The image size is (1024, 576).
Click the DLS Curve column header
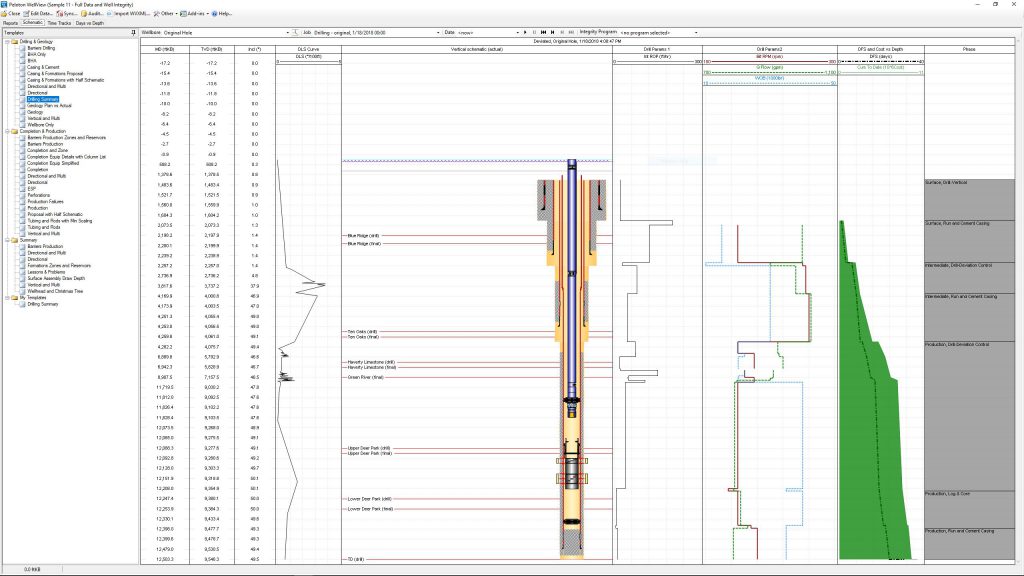[308, 48]
